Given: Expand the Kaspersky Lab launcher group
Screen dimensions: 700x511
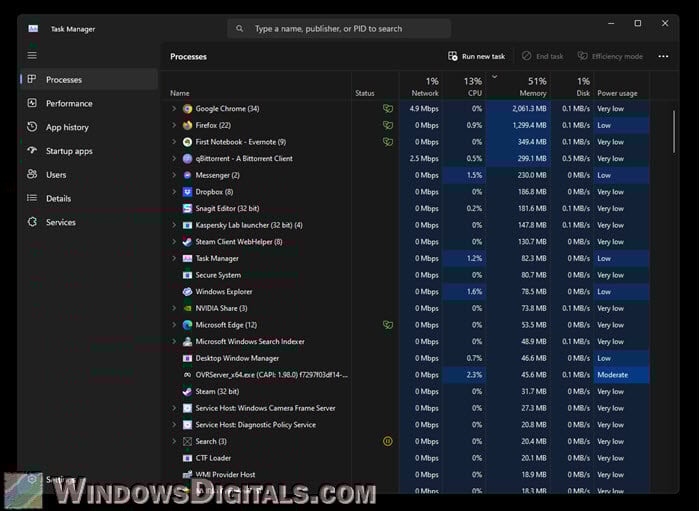Looking at the screenshot, I should (174, 225).
